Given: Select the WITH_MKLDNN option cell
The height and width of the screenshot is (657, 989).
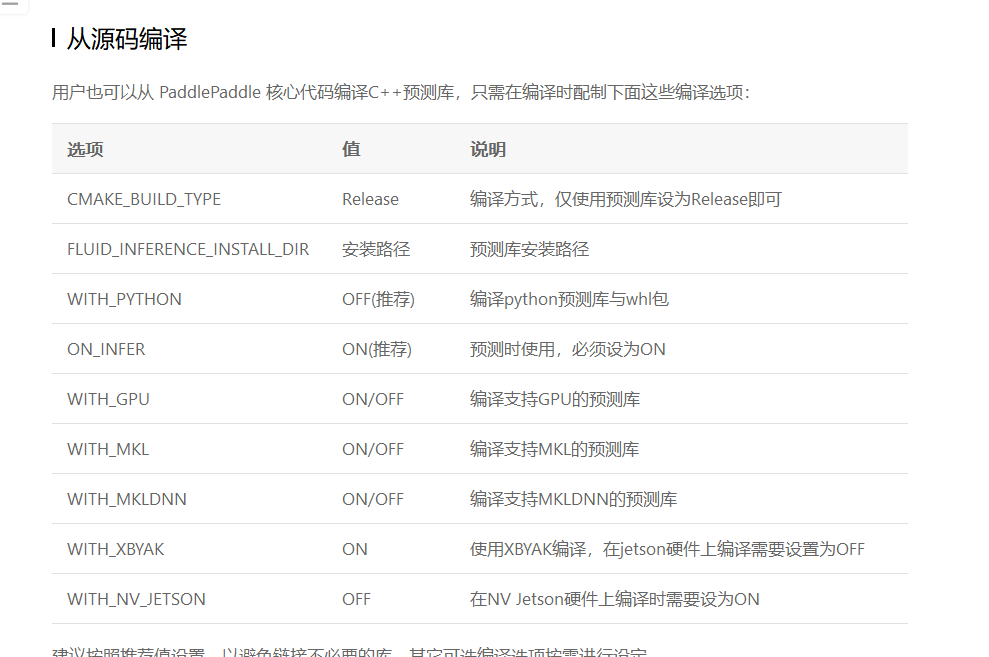Looking at the screenshot, I should click(127, 499).
